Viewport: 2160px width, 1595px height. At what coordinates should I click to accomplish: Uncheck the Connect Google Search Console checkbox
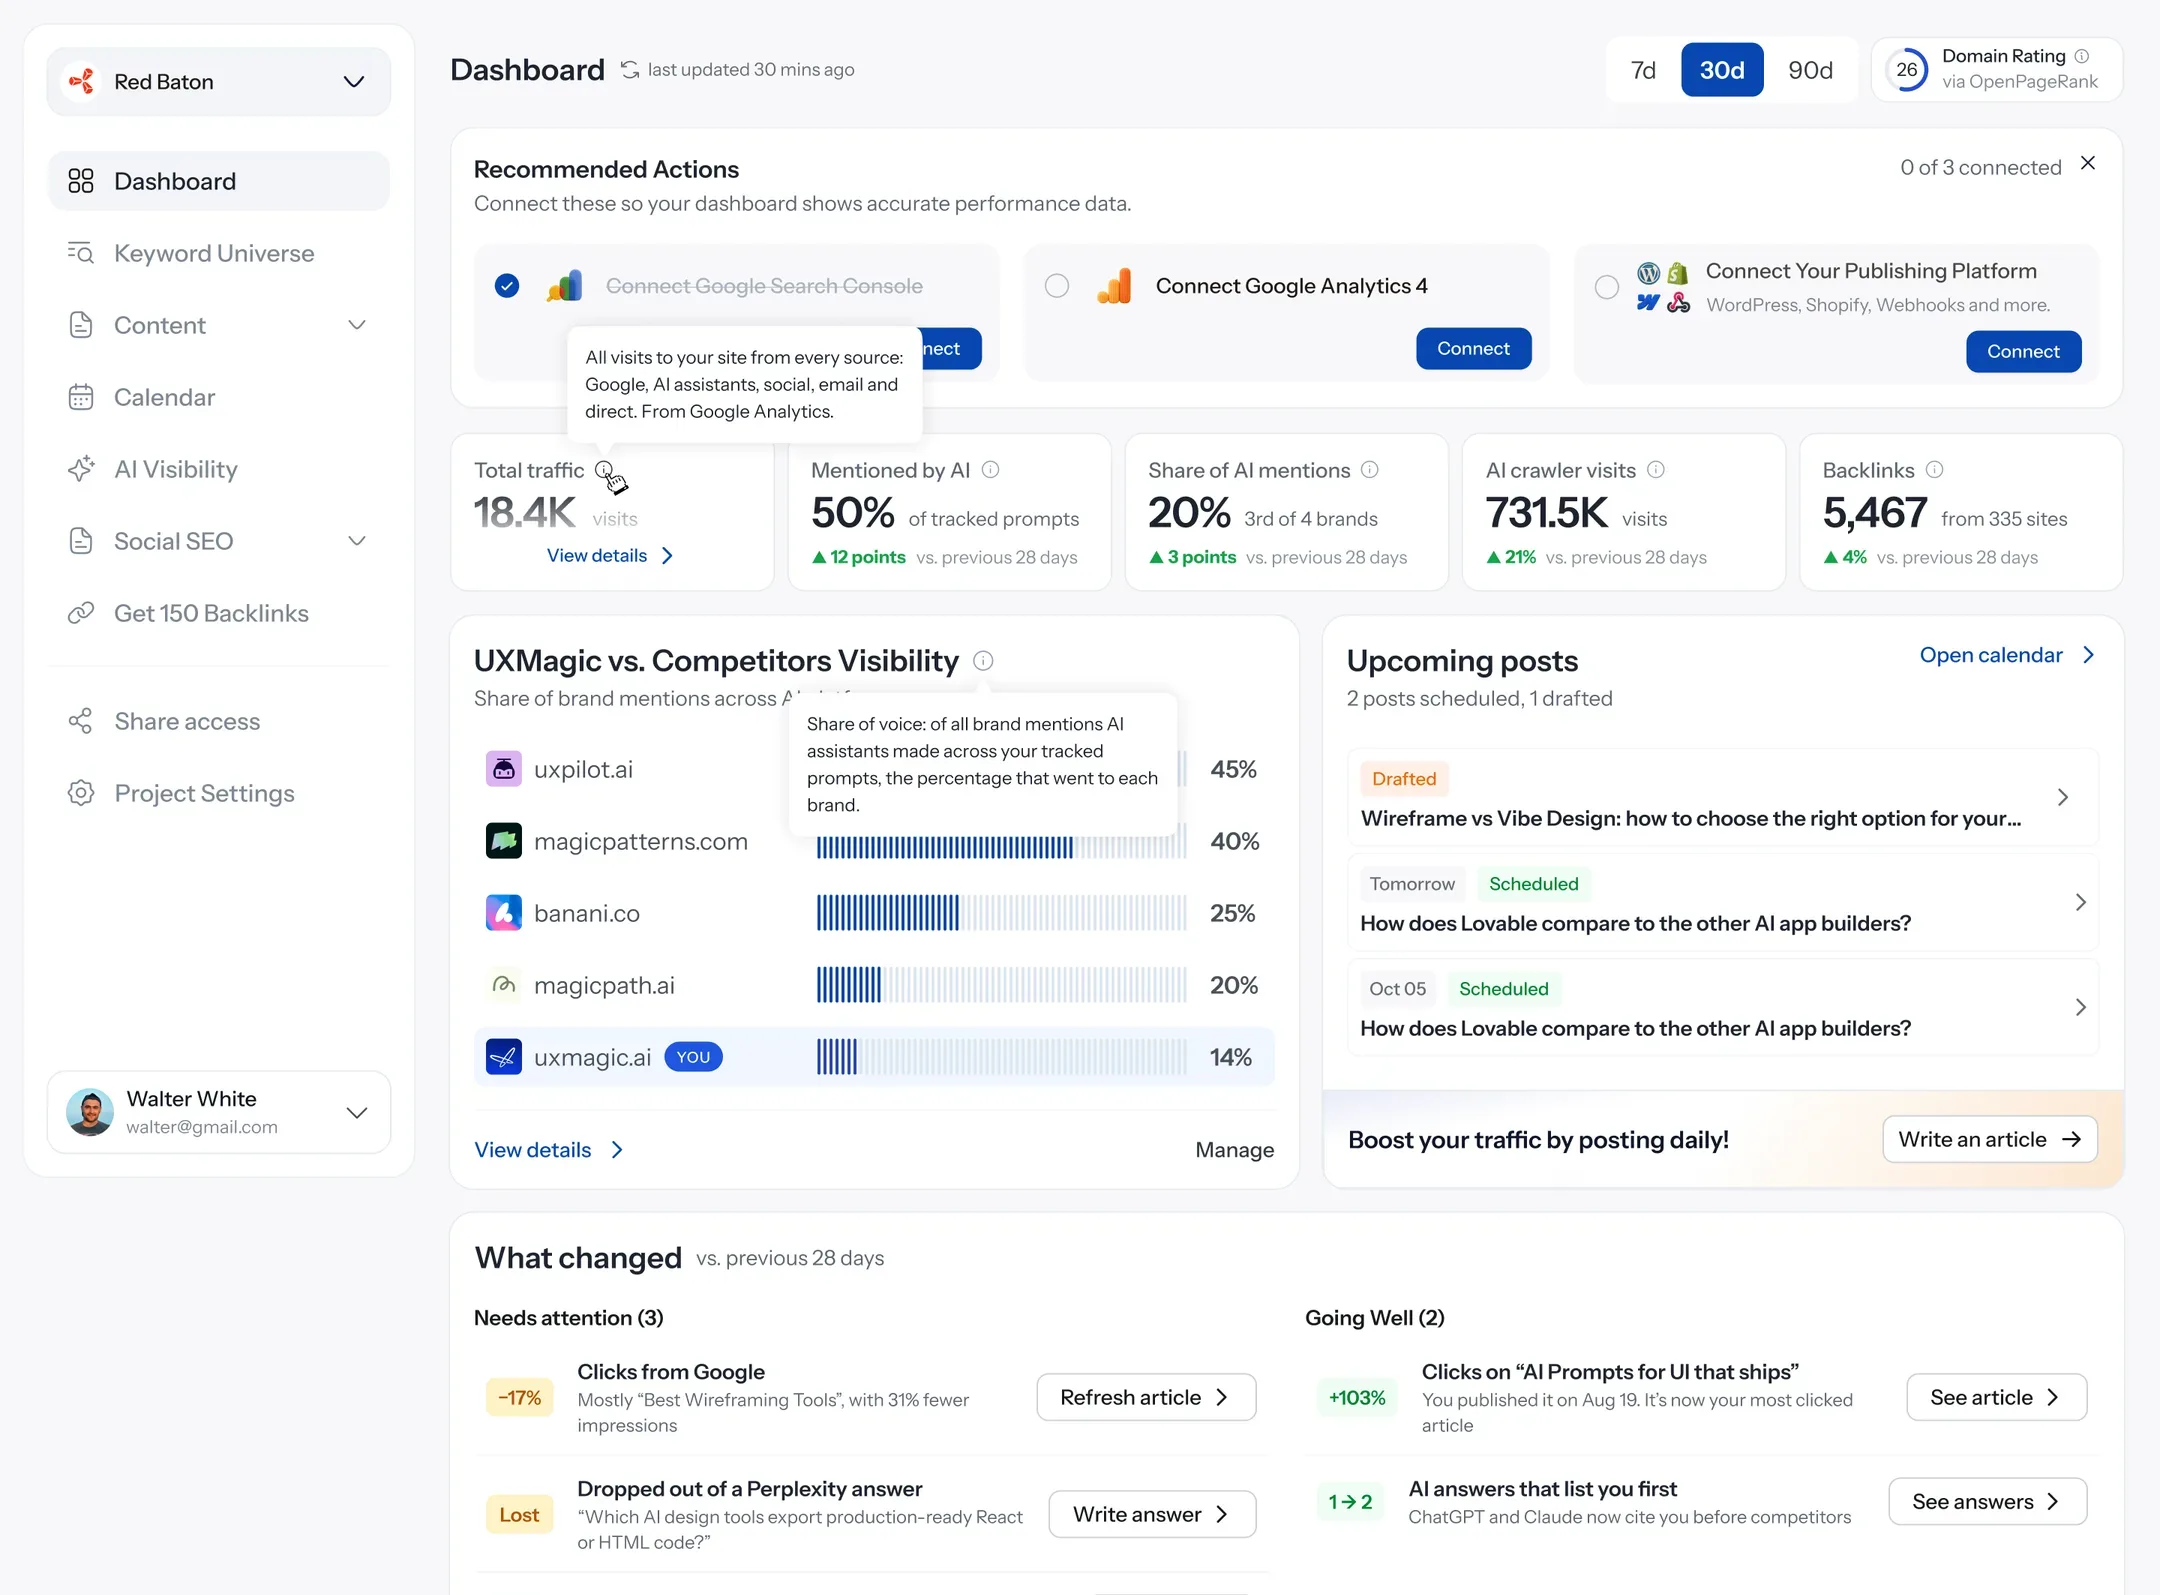click(x=507, y=286)
